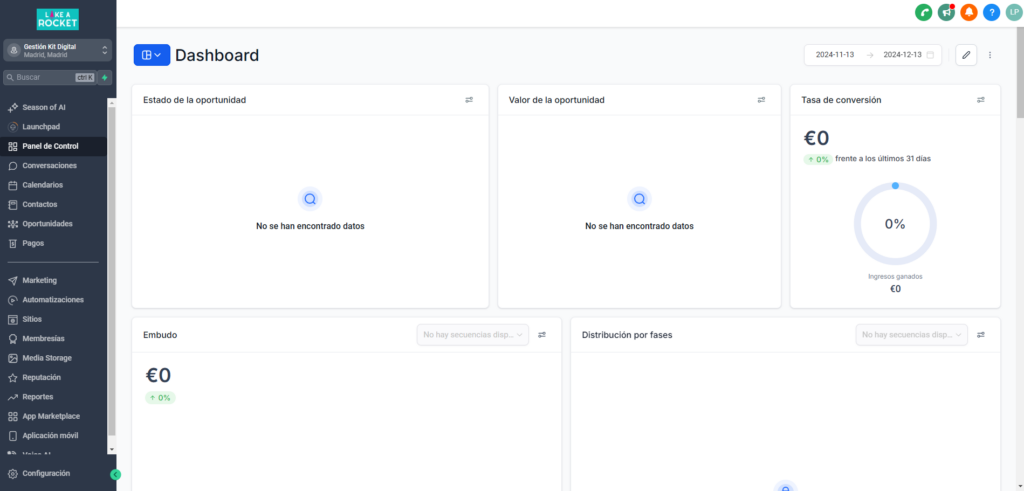Open the three-dot dashboard options menu
1024x491 pixels.
click(990, 55)
